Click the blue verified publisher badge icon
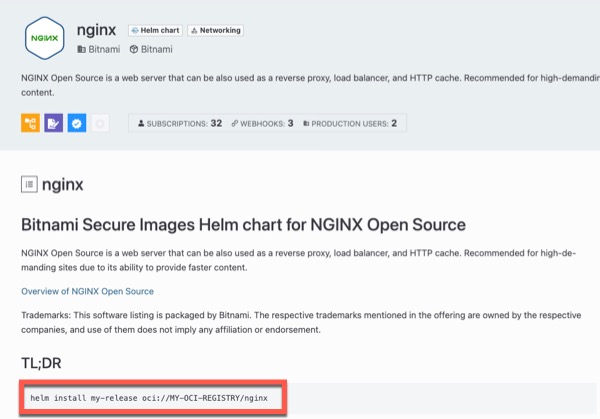Image resolution: width=600 pixels, height=419 pixels. pyautogui.click(x=77, y=123)
